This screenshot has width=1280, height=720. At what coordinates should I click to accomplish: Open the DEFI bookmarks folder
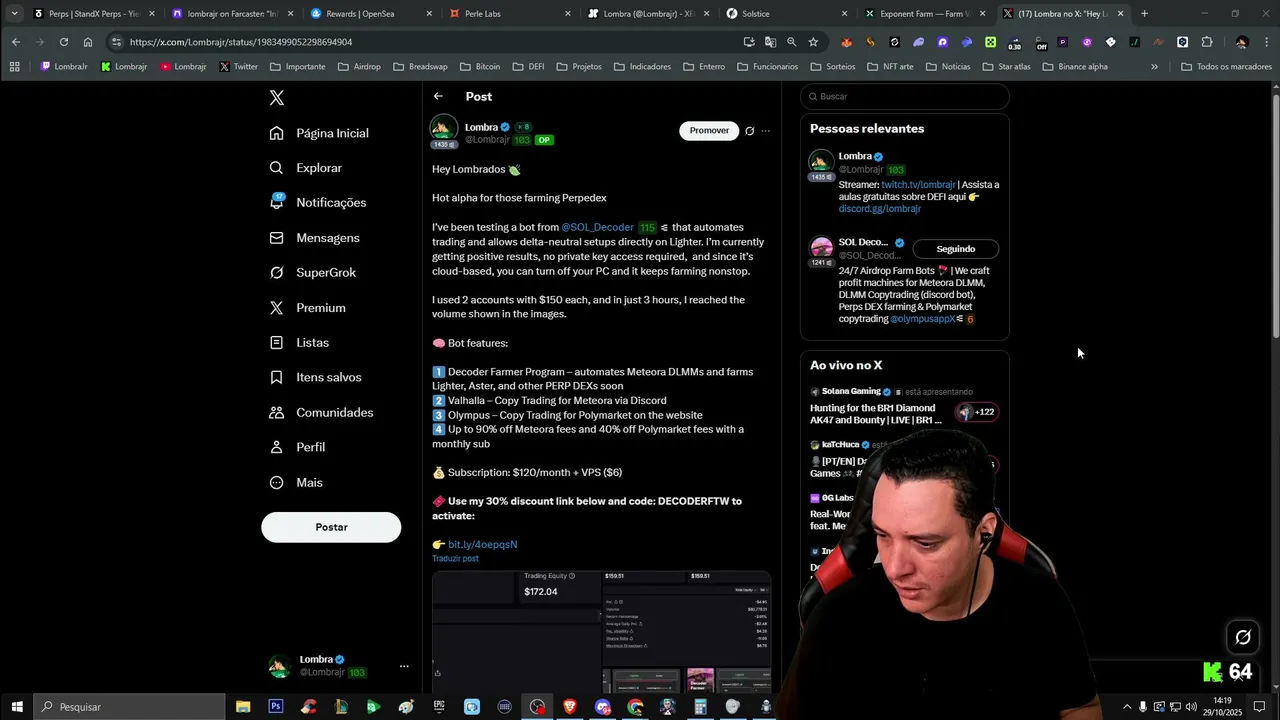tap(528, 66)
